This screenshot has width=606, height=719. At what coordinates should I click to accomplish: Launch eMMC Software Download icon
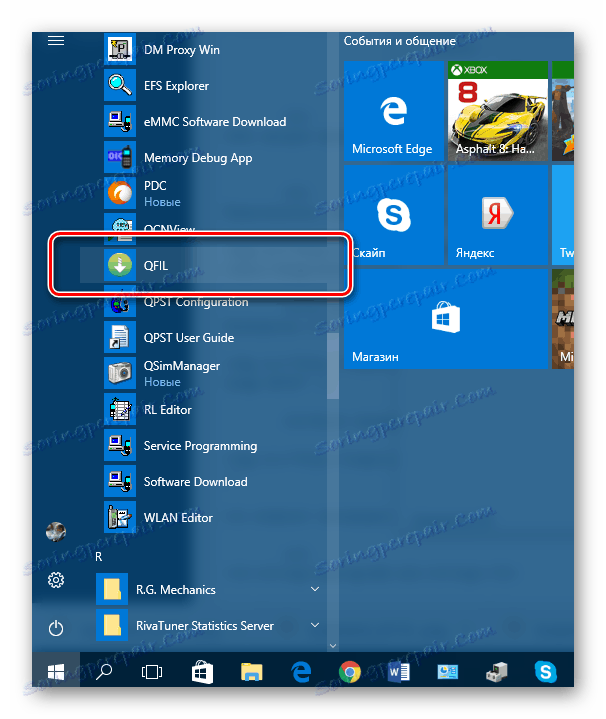point(120,122)
